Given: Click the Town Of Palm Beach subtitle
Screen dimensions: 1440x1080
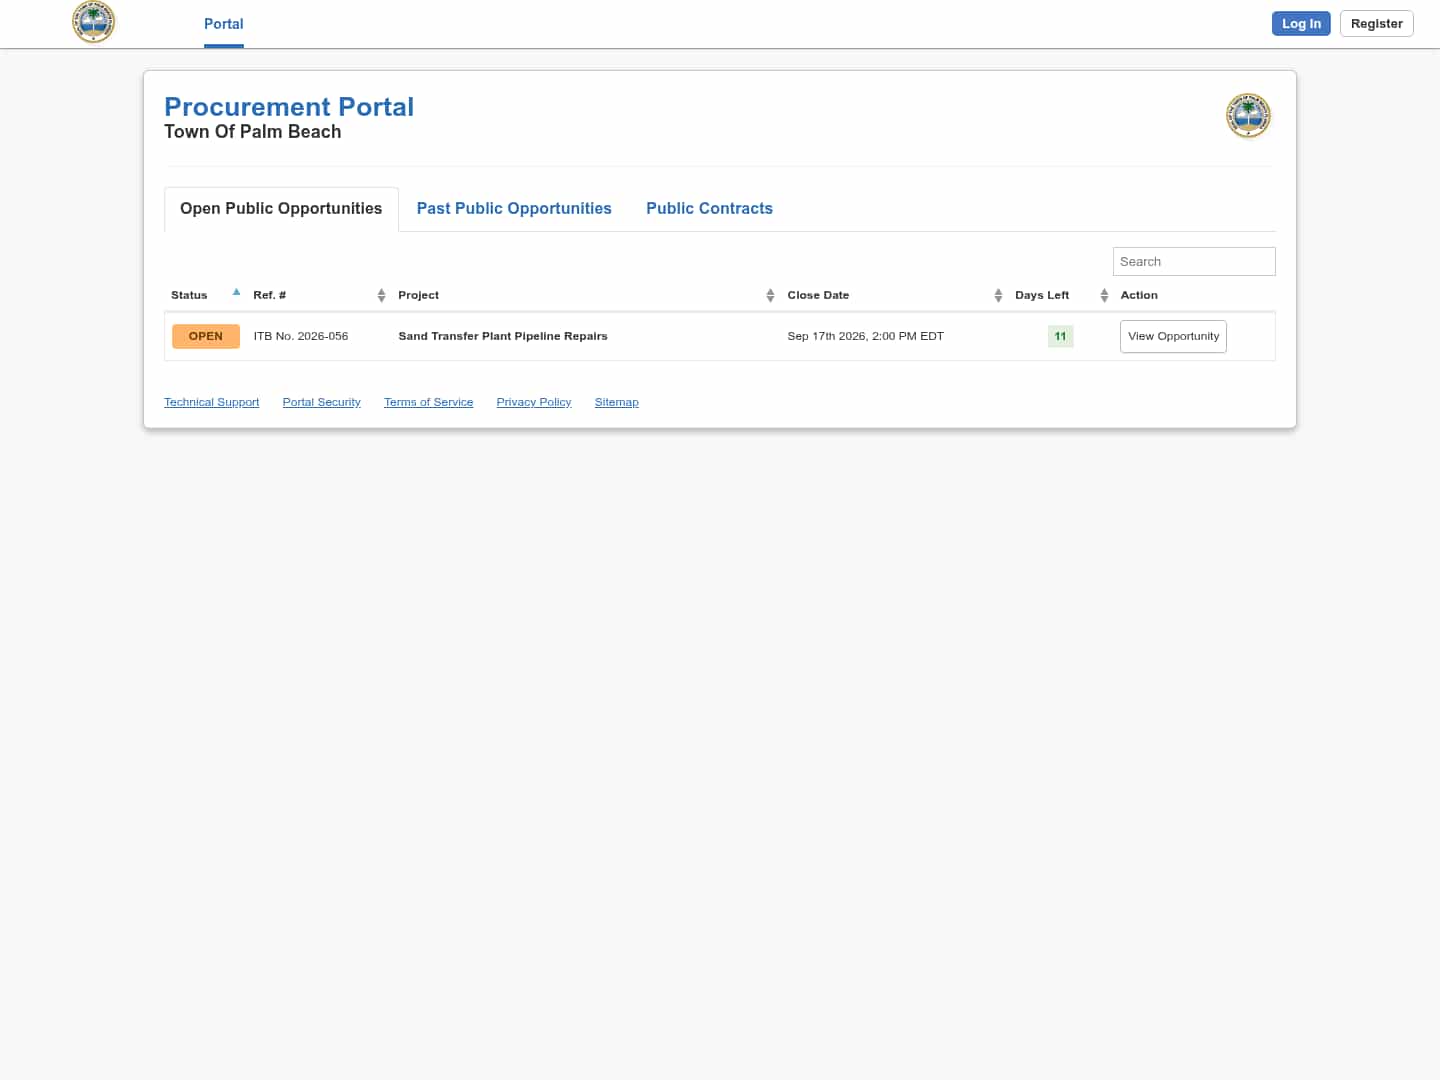Looking at the screenshot, I should (x=253, y=132).
